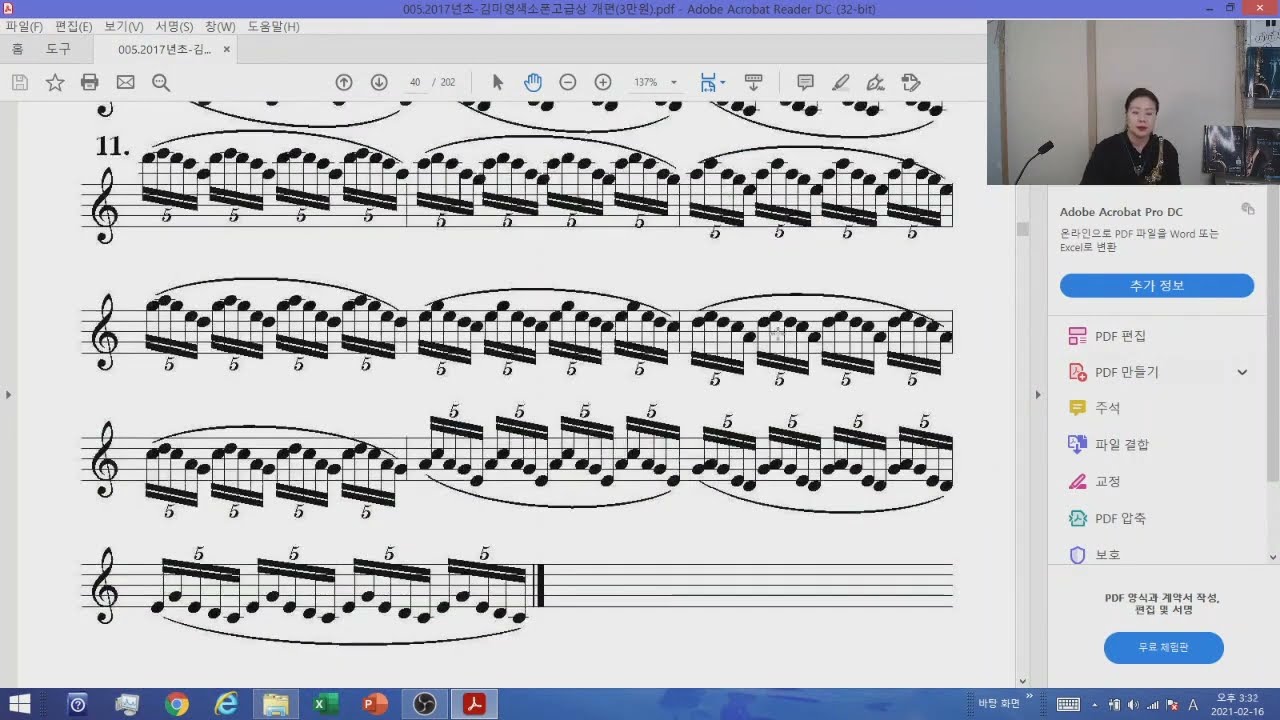
Task: Click the document scroll down arrow
Action: click(1022, 681)
